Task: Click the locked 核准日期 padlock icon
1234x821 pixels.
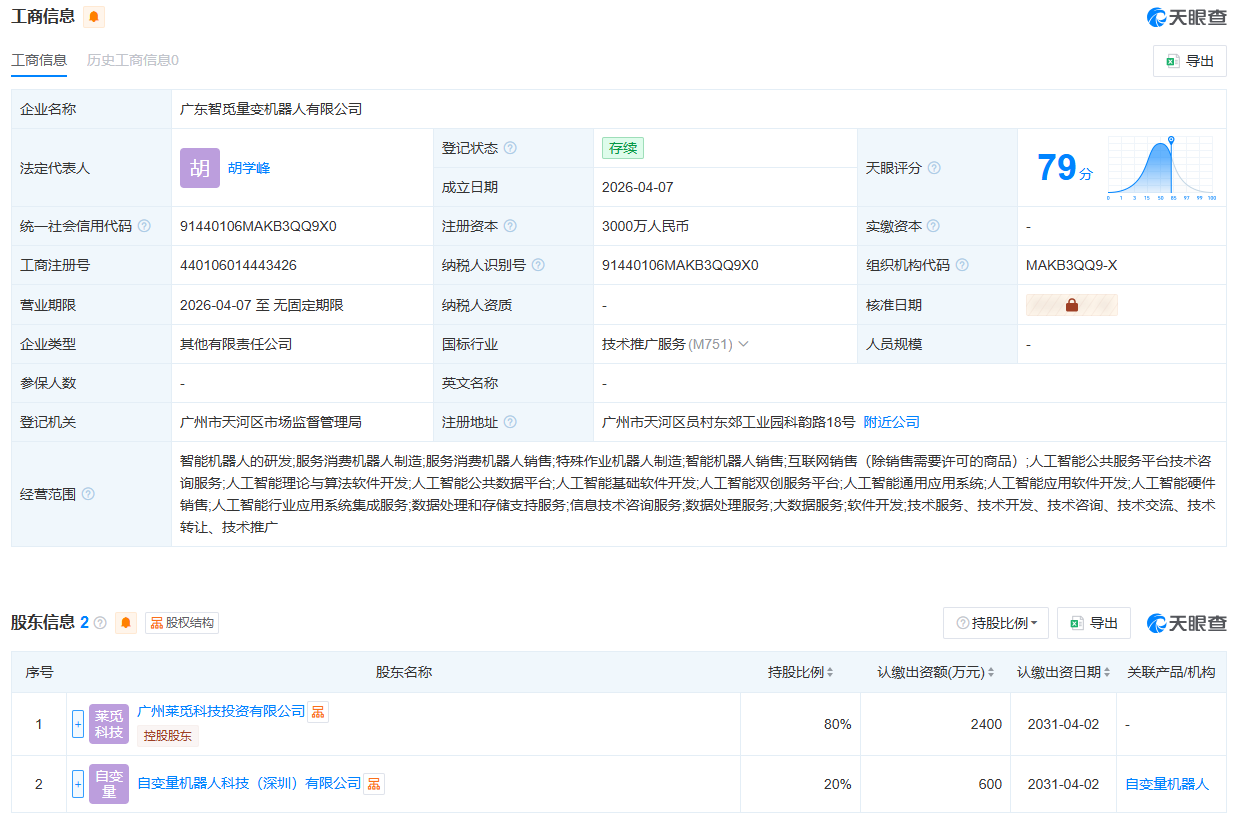Action: pyautogui.click(x=1071, y=305)
